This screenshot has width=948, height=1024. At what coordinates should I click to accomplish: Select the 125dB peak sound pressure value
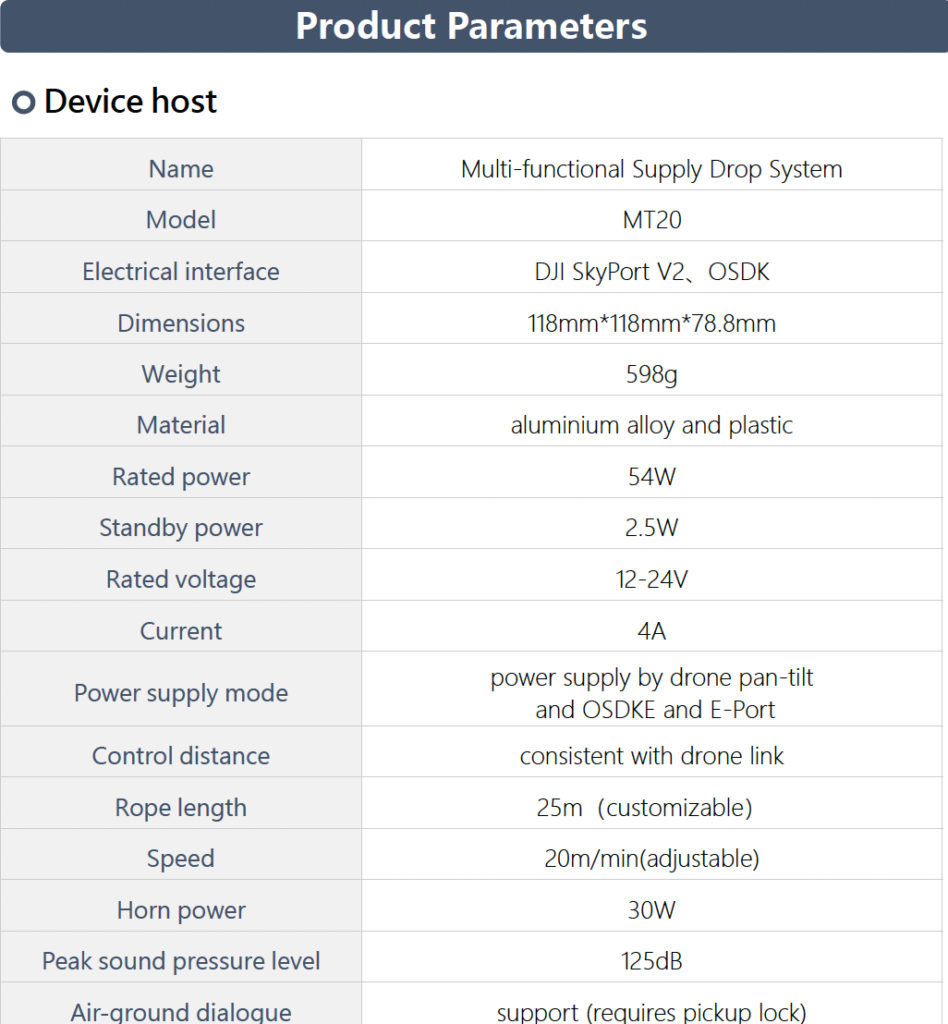(651, 962)
